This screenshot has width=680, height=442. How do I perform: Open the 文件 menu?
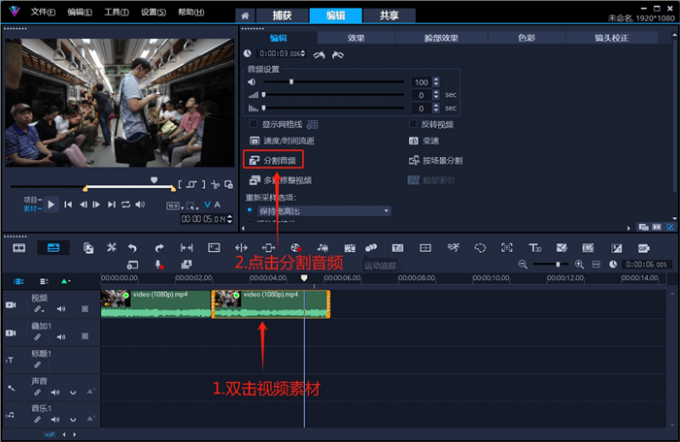pyautogui.click(x=42, y=12)
